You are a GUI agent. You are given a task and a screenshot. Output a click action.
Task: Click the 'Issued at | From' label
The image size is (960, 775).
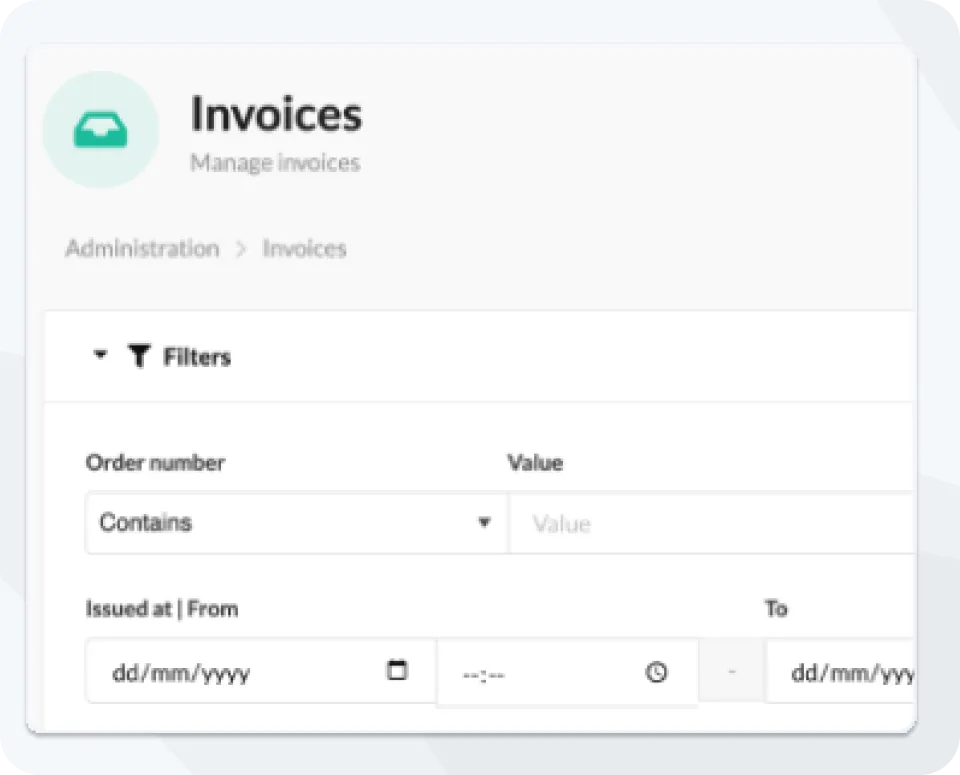pos(162,608)
